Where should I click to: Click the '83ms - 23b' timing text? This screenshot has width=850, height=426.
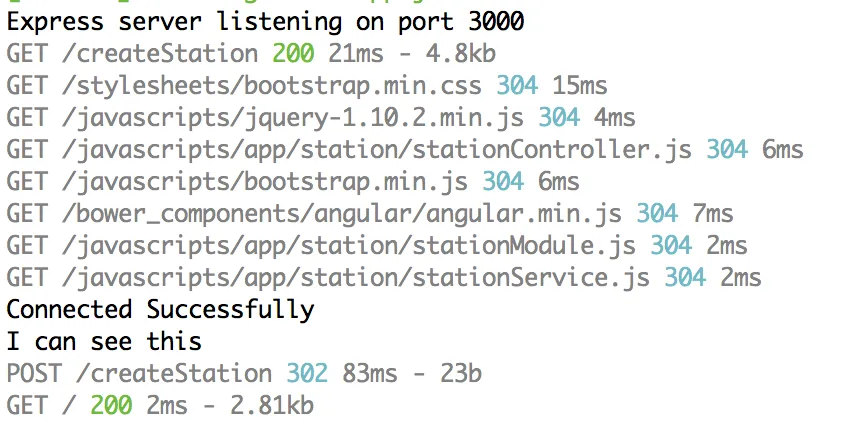[412, 373]
